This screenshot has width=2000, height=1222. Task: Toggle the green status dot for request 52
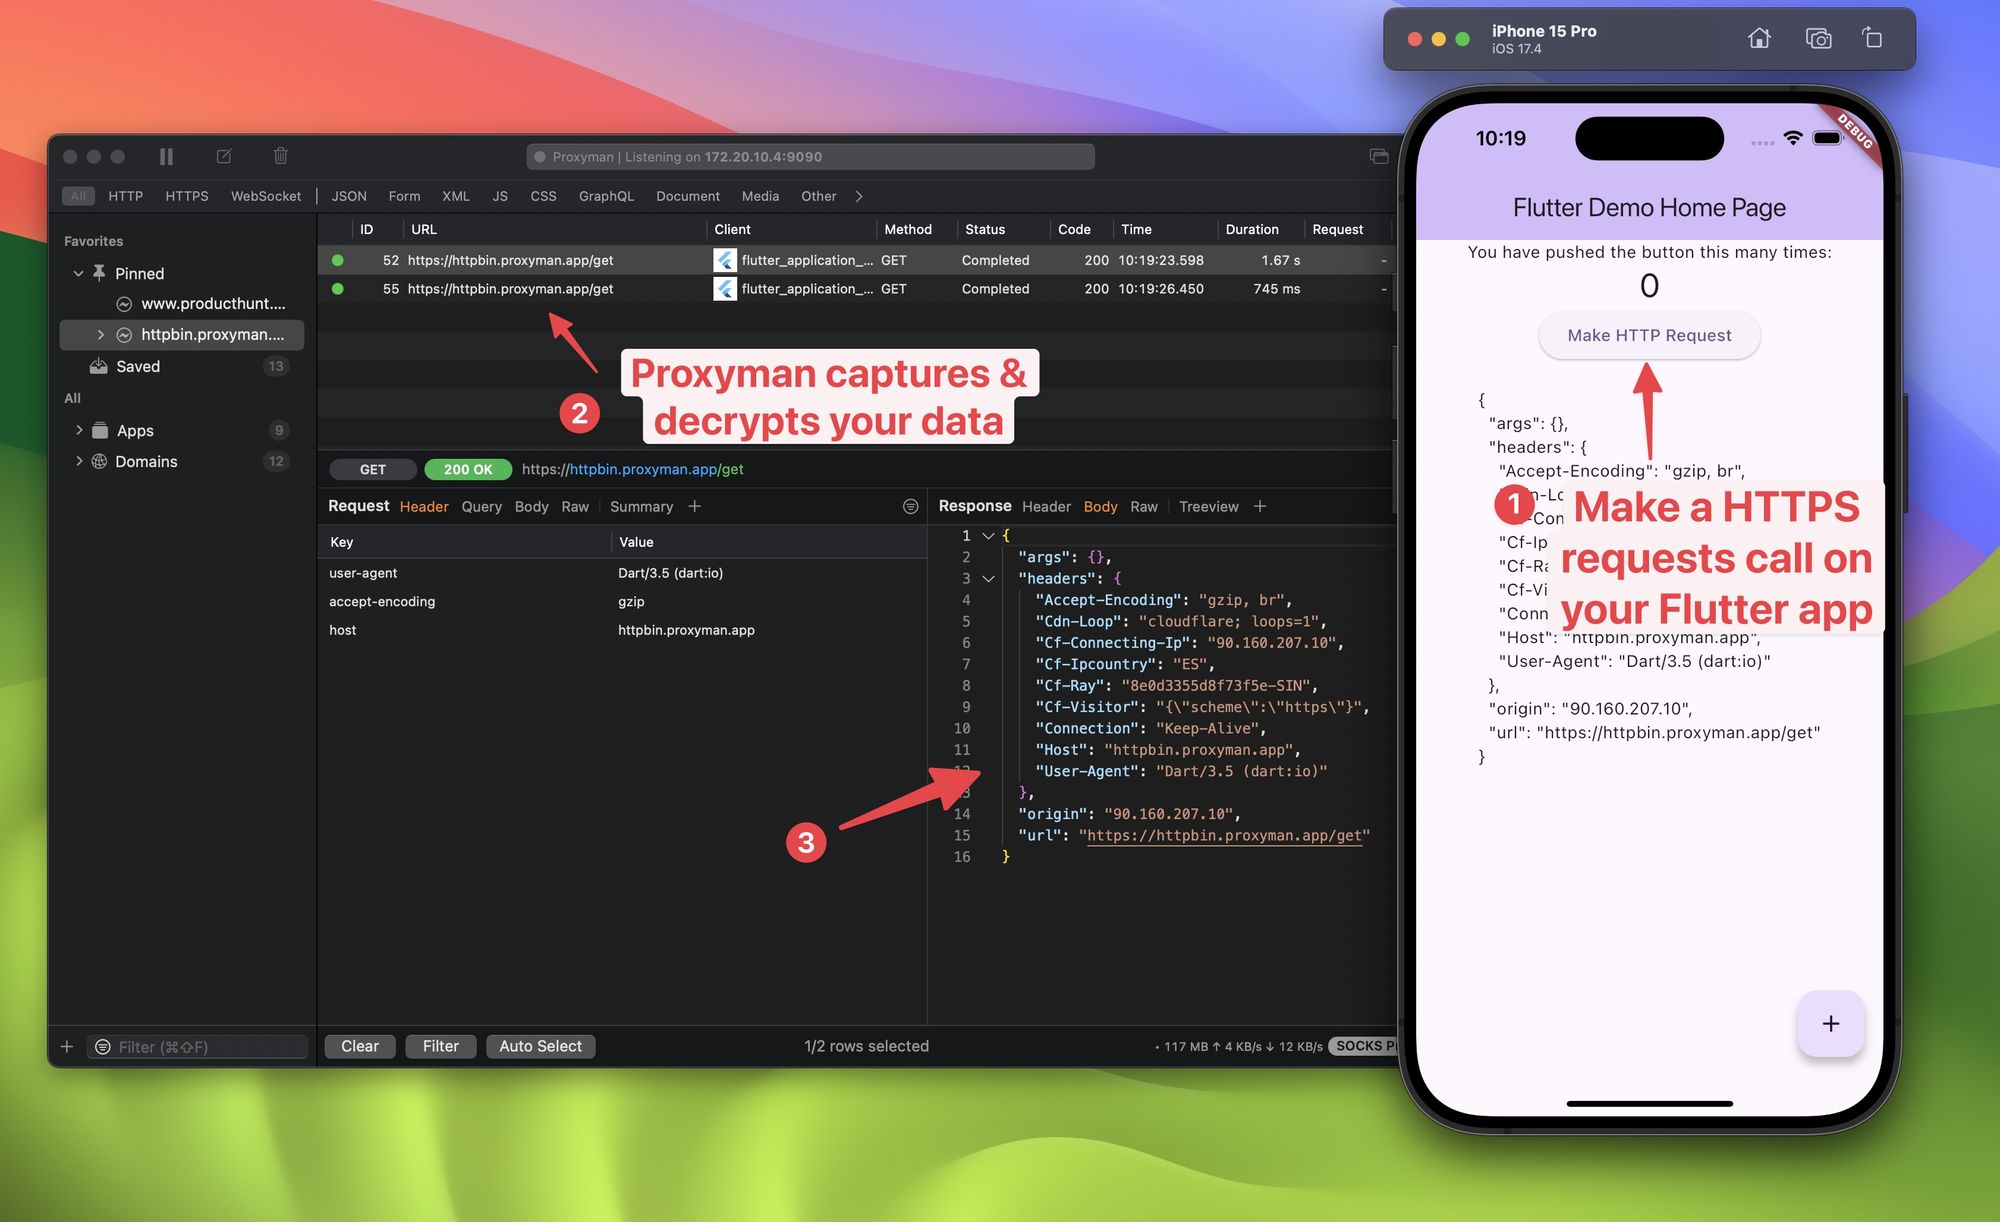pyautogui.click(x=334, y=260)
